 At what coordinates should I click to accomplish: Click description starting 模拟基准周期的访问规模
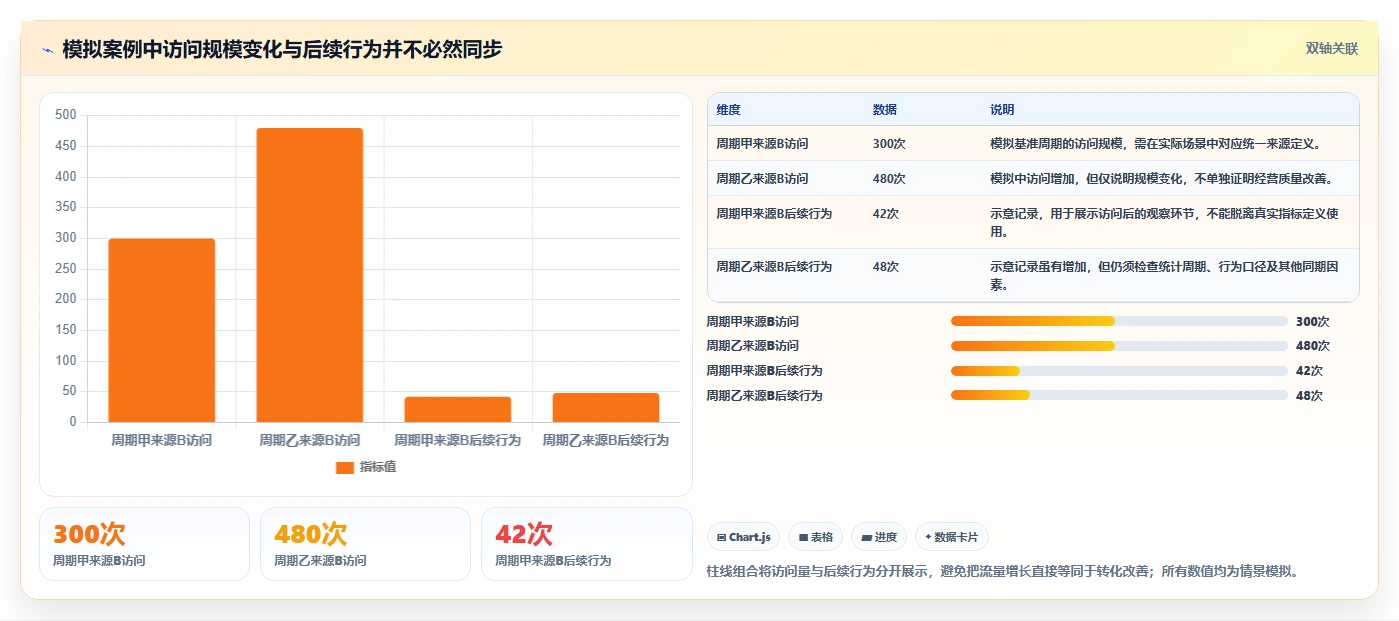1156,144
